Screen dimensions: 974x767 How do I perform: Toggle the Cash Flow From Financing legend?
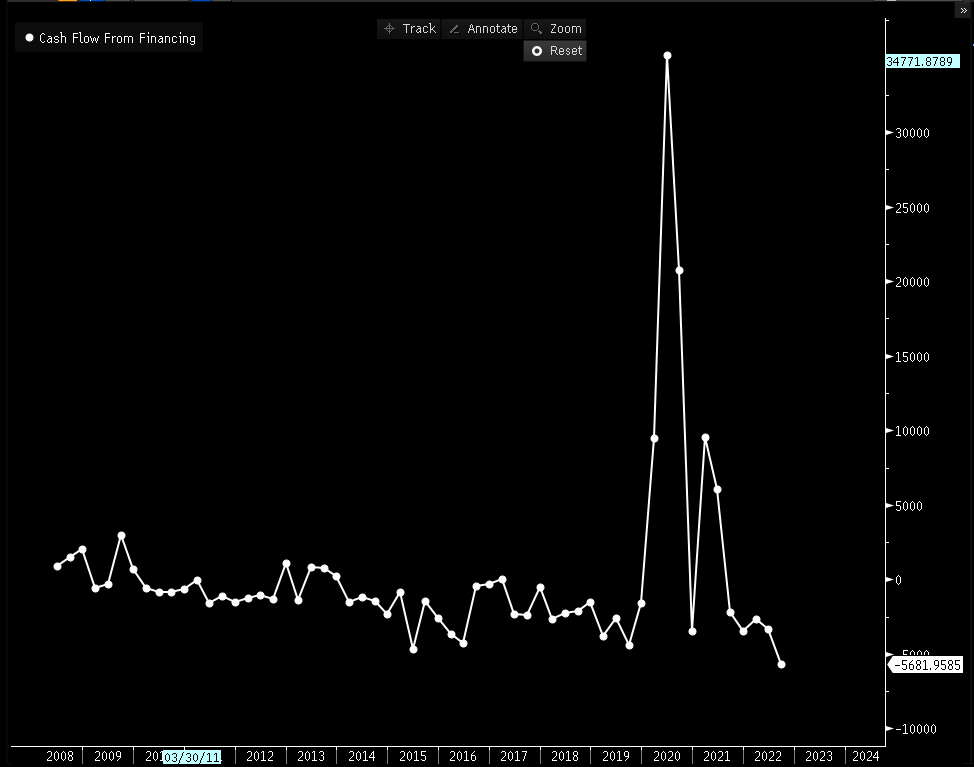(117, 38)
